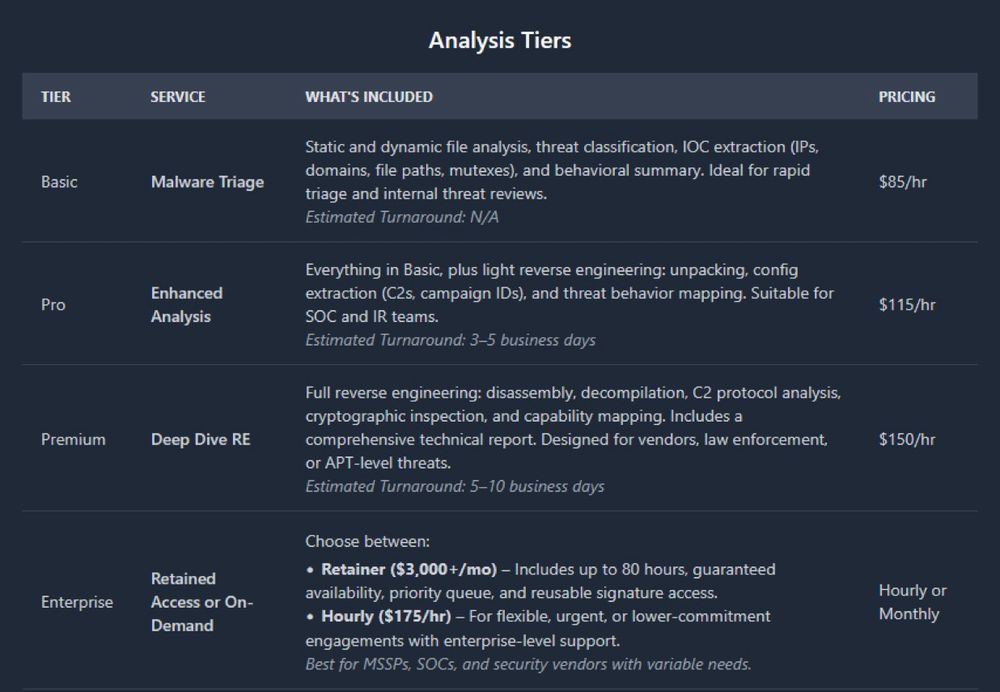Select the Pro tier cell
This screenshot has height=692, width=1000.
click(53, 305)
